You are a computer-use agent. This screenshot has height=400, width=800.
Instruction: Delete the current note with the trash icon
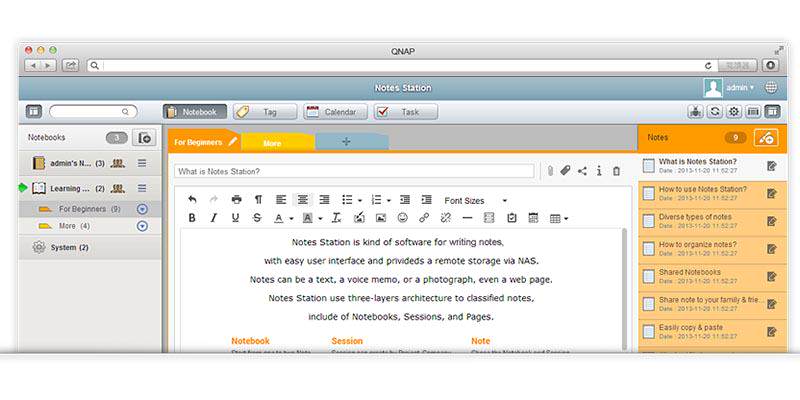point(616,171)
